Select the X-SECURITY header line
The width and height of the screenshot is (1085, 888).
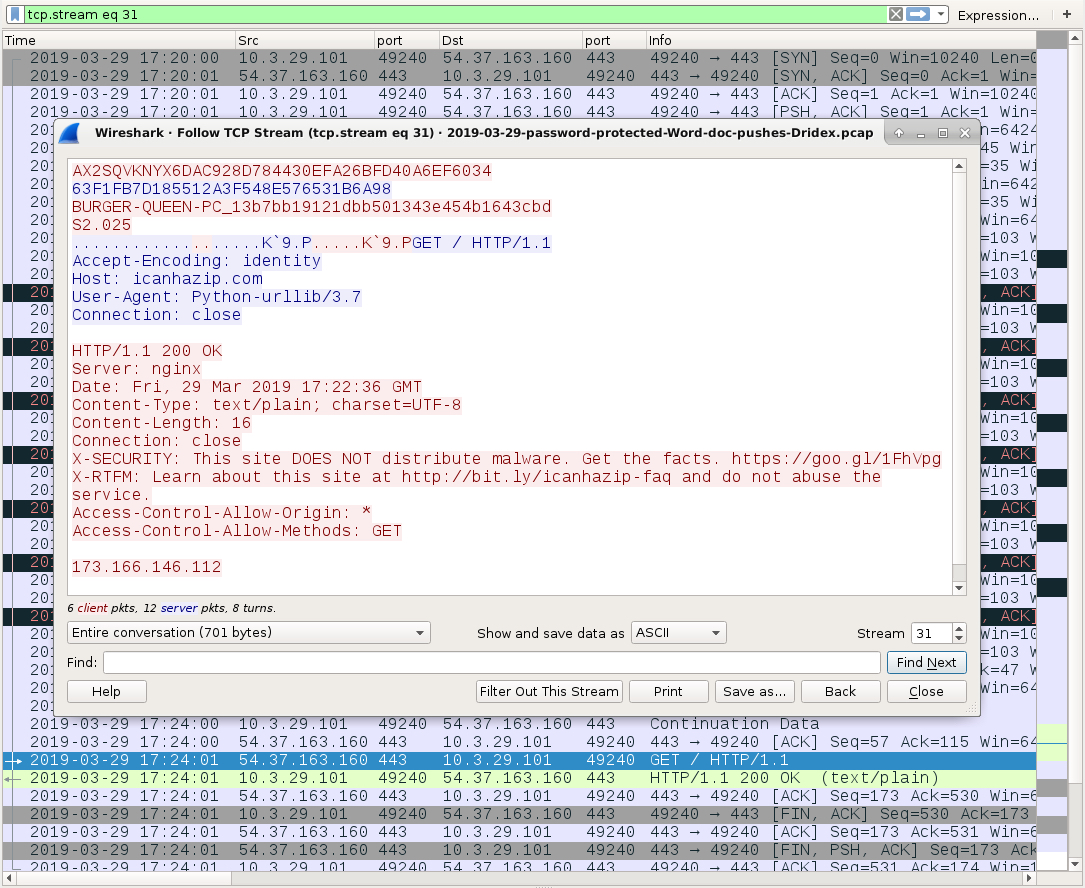click(x=507, y=459)
